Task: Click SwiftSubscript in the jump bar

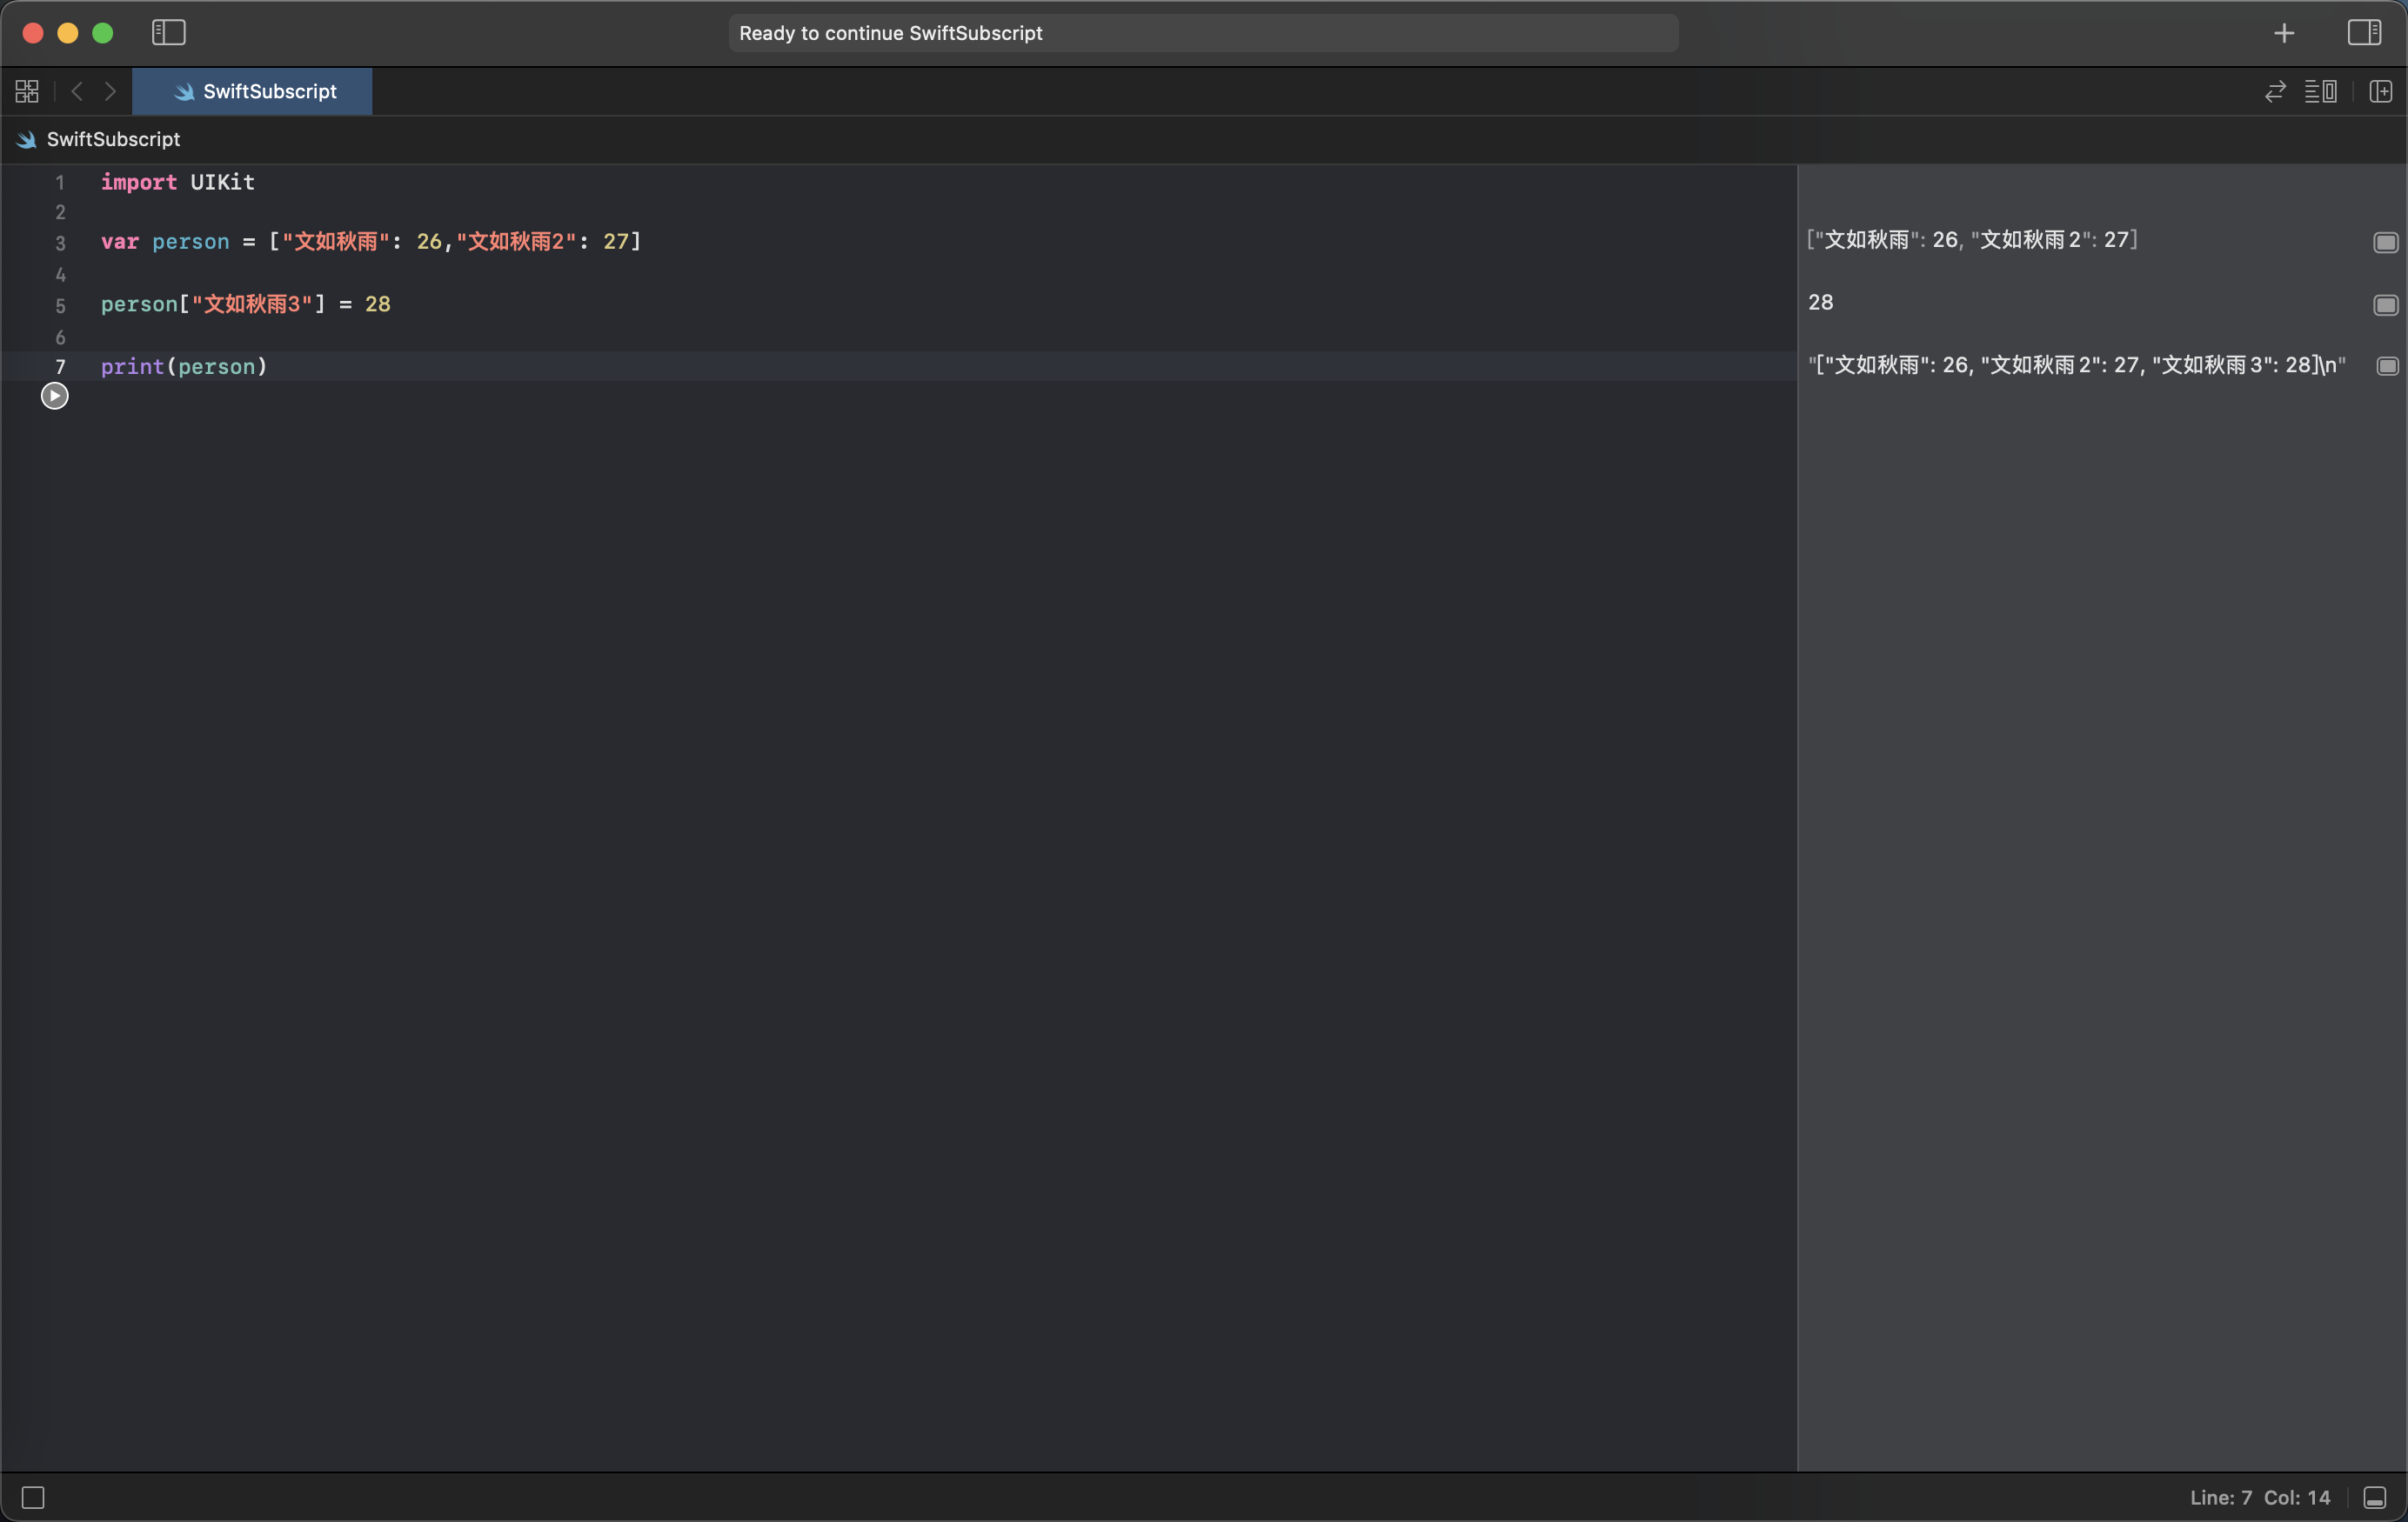Action: 112,139
